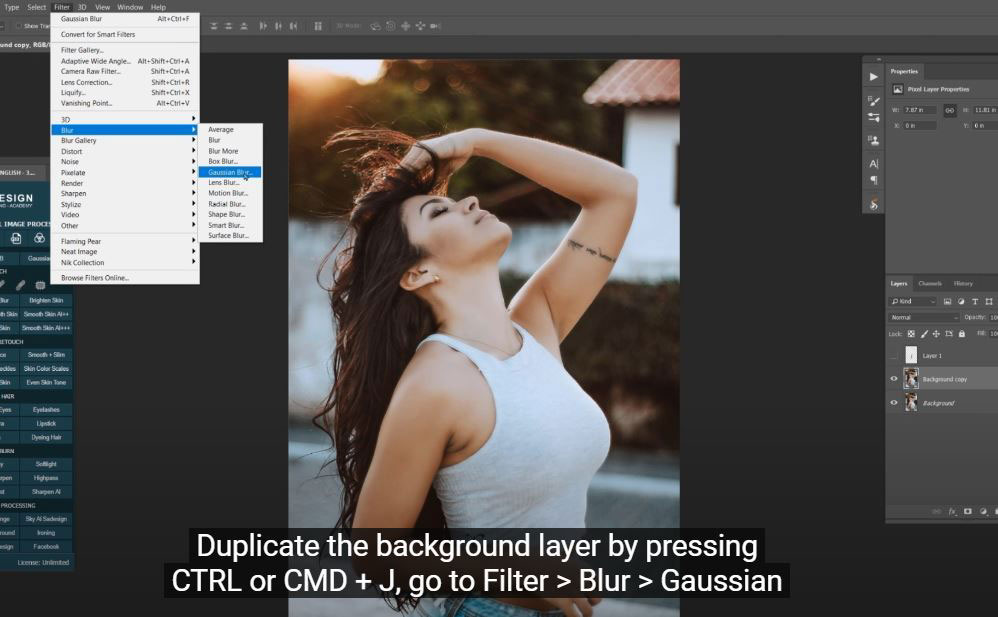Click the Play actions icon in side dock
Viewport: 998px width, 617px height.
[x=873, y=76]
